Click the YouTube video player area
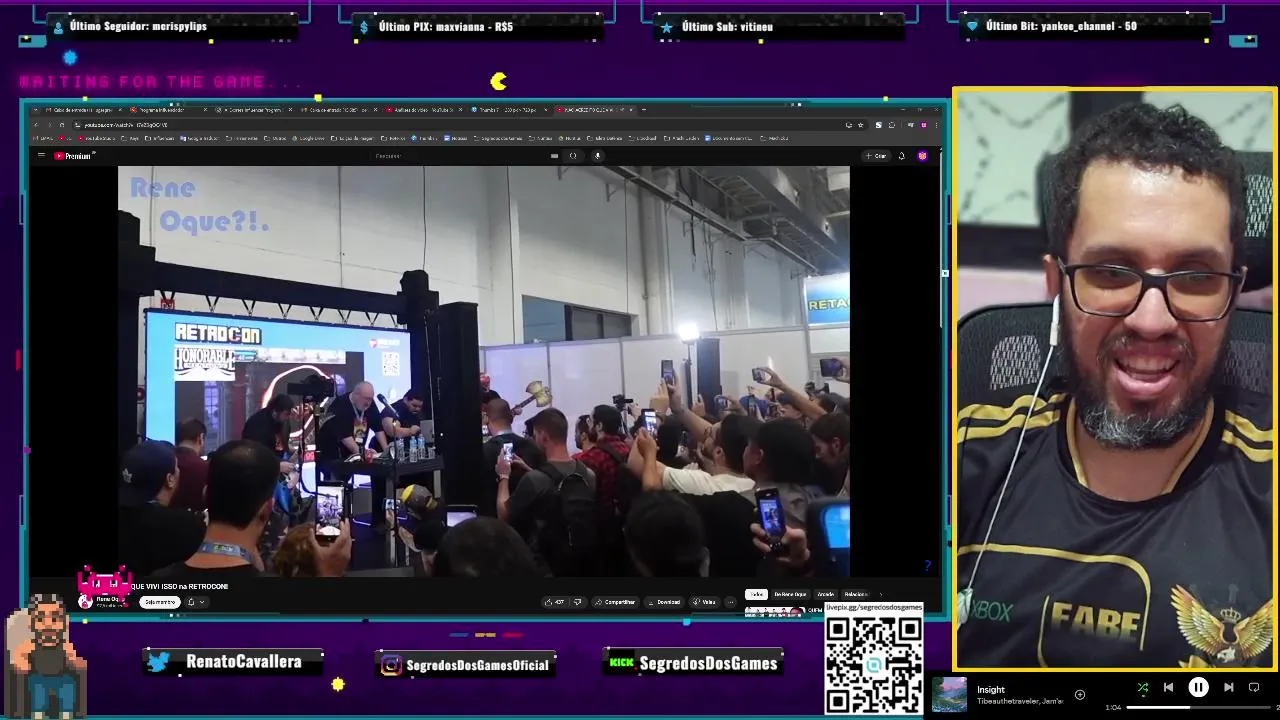Image resolution: width=1280 pixels, height=720 pixels. [x=484, y=371]
